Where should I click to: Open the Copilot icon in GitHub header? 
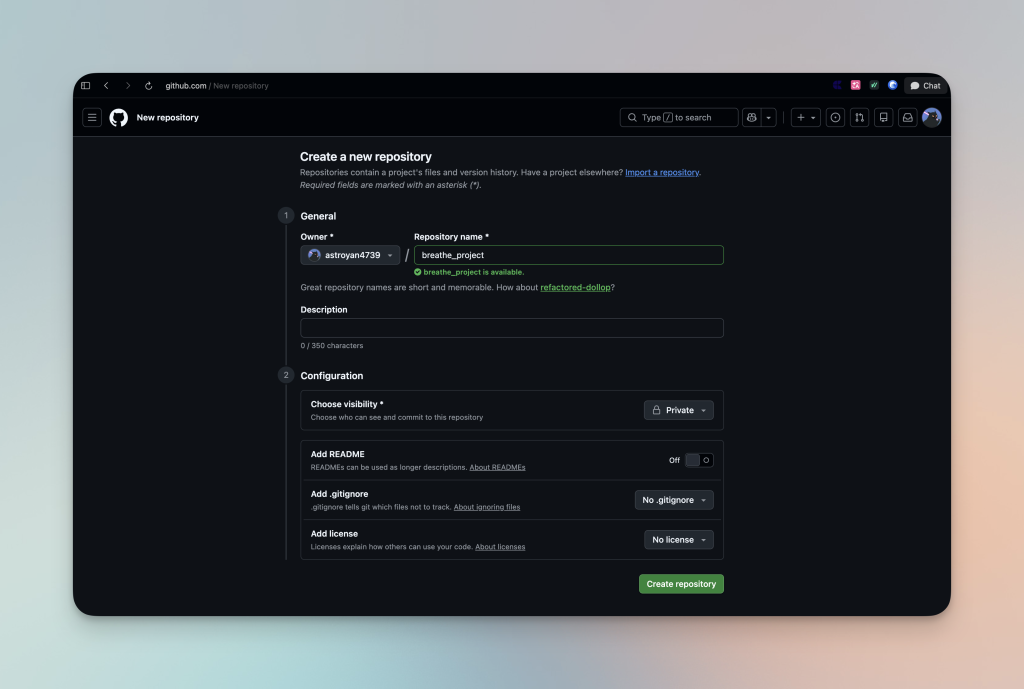coord(752,118)
